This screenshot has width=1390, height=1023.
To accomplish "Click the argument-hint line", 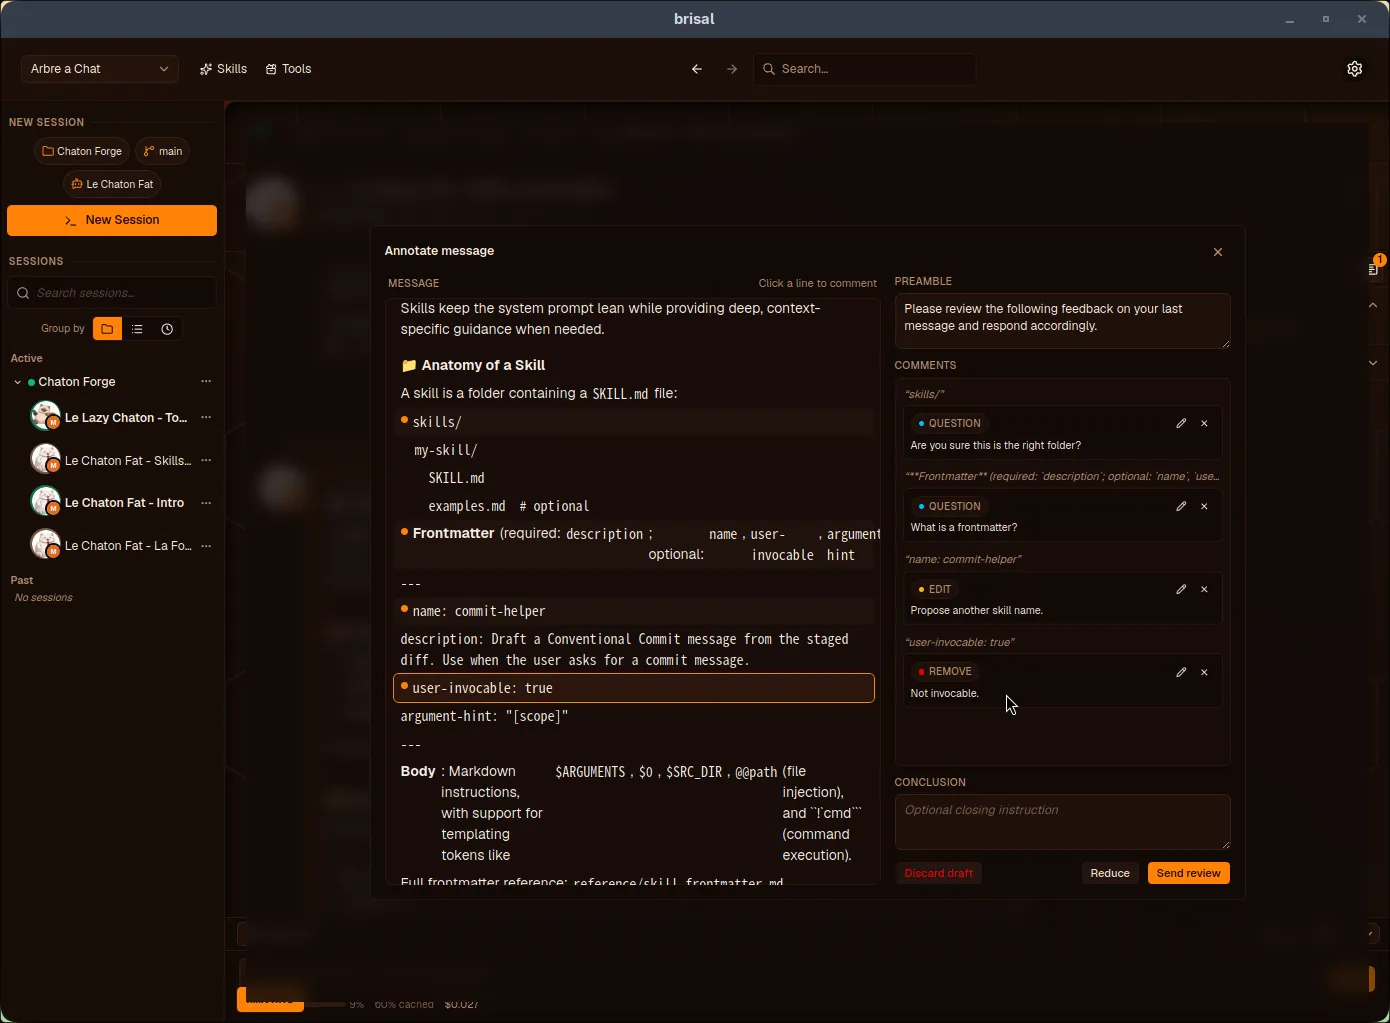I will pos(634,716).
